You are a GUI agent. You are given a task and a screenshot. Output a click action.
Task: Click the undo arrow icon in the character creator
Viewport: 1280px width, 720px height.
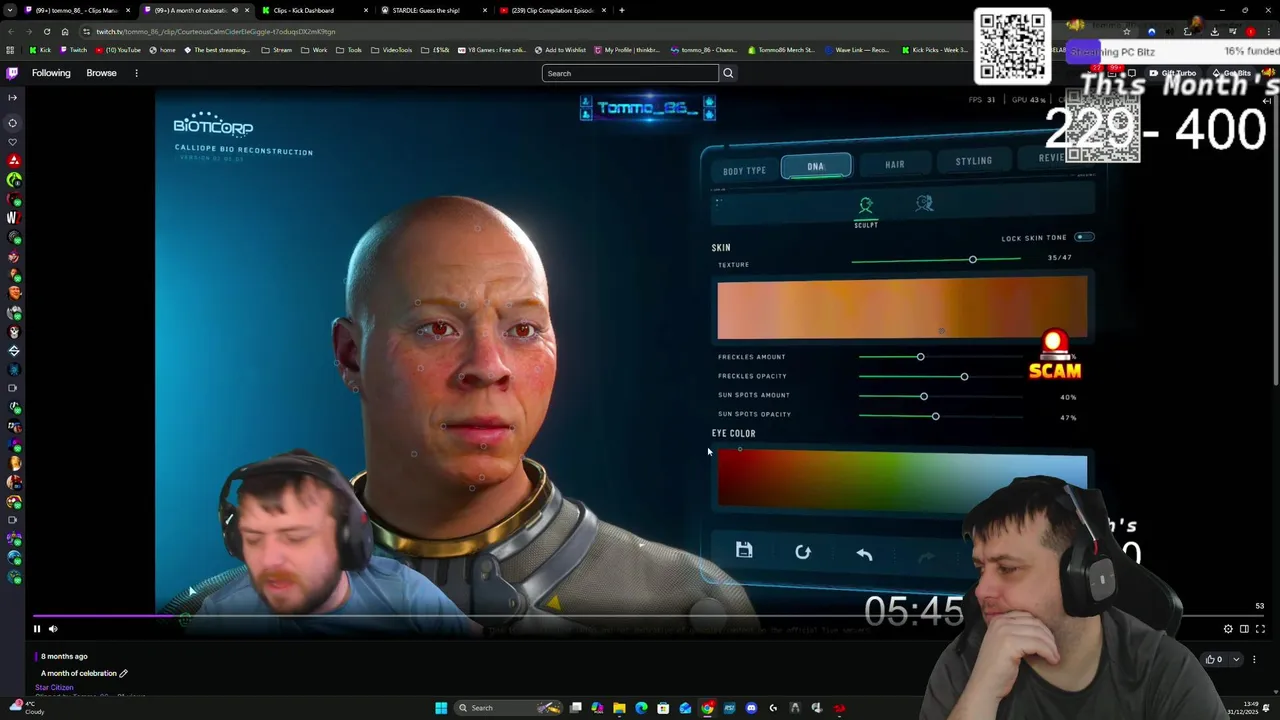point(864,554)
